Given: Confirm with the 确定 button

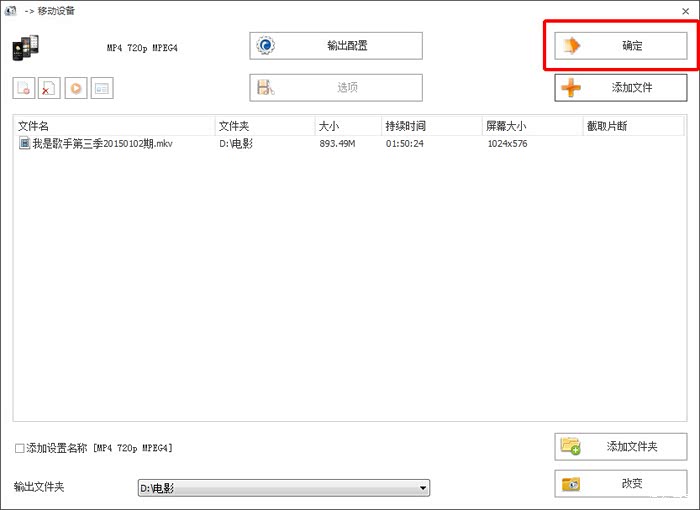Looking at the screenshot, I should (621, 46).
